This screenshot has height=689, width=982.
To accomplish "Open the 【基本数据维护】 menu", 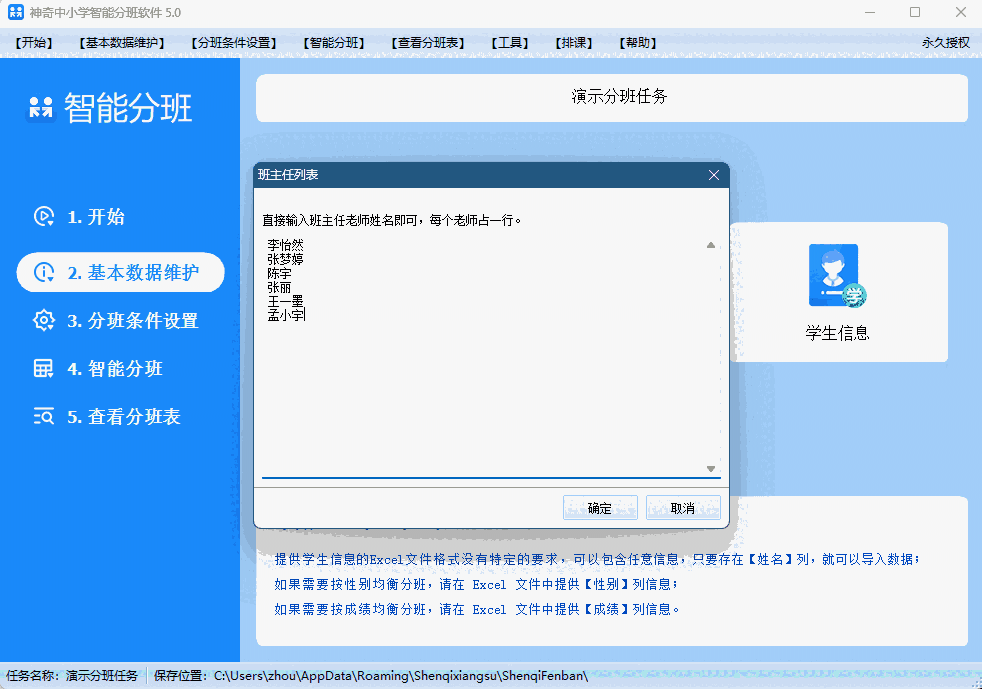I will [121, 42].
